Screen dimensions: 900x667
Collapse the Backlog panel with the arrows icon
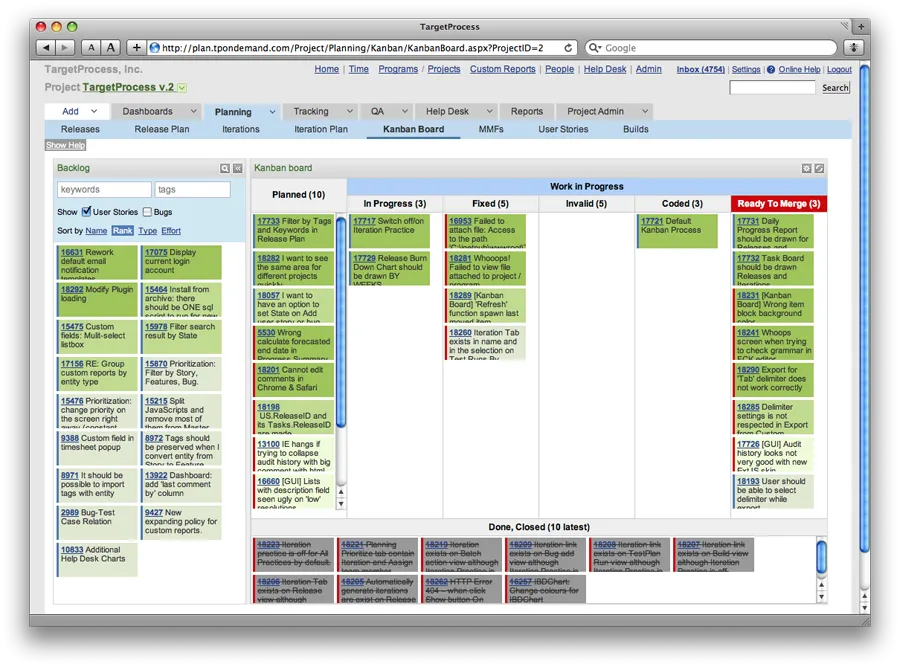(238, 168)
